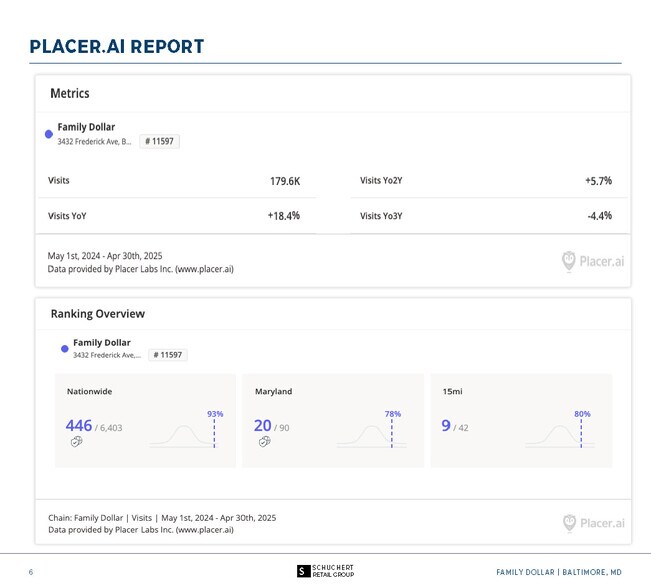Click the 3432 Frederick Ave address in Metrics
The height and width of the screenshot is (588, 651).
[x=94, y=142]
